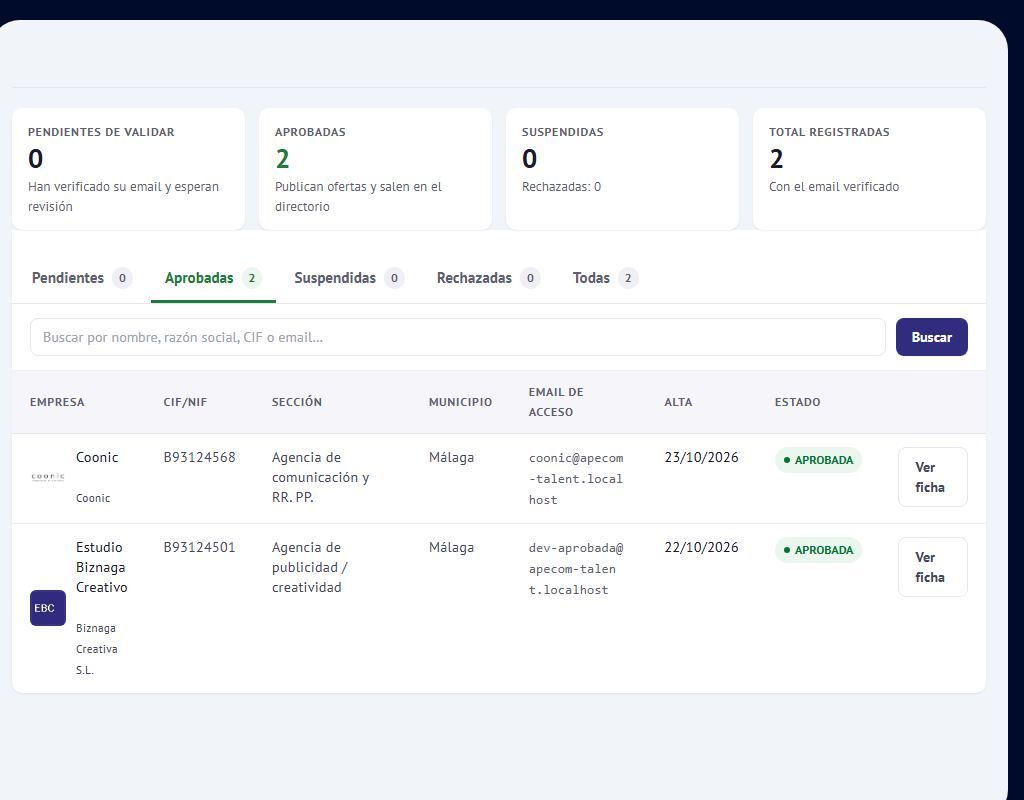Open Ver ficha for Coonic

click(x=933, y=477)
